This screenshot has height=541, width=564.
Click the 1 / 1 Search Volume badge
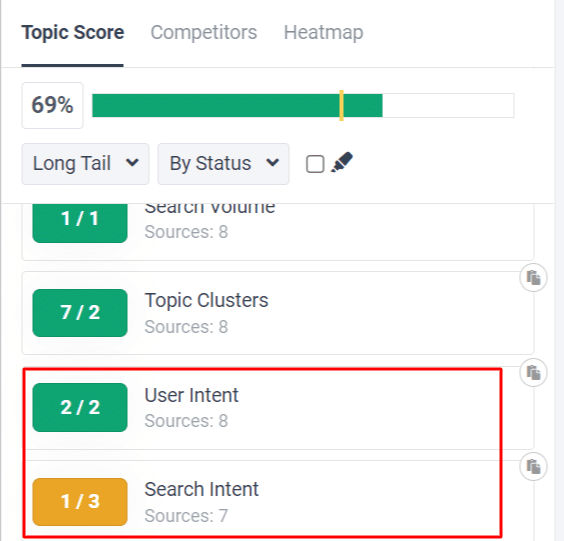point(80,222)
